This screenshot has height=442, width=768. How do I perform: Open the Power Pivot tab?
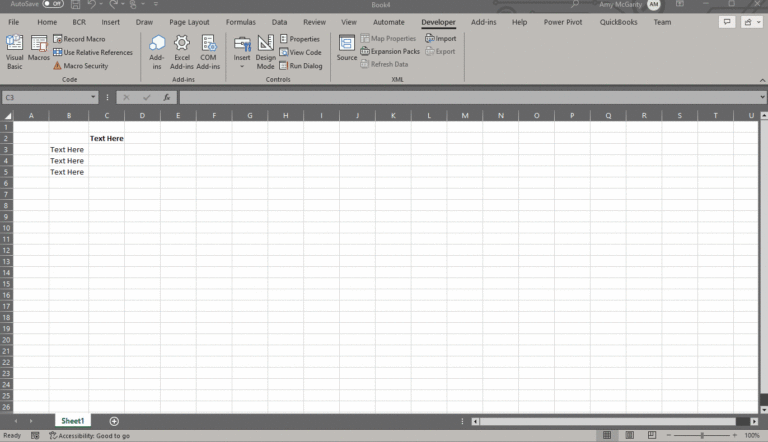(x=561, y=21)
